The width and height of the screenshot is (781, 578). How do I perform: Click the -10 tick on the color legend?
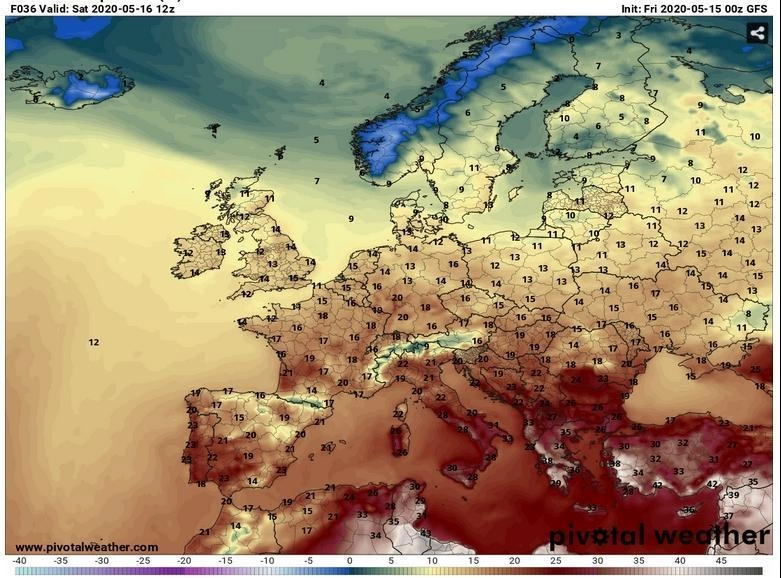coord(267,561)
